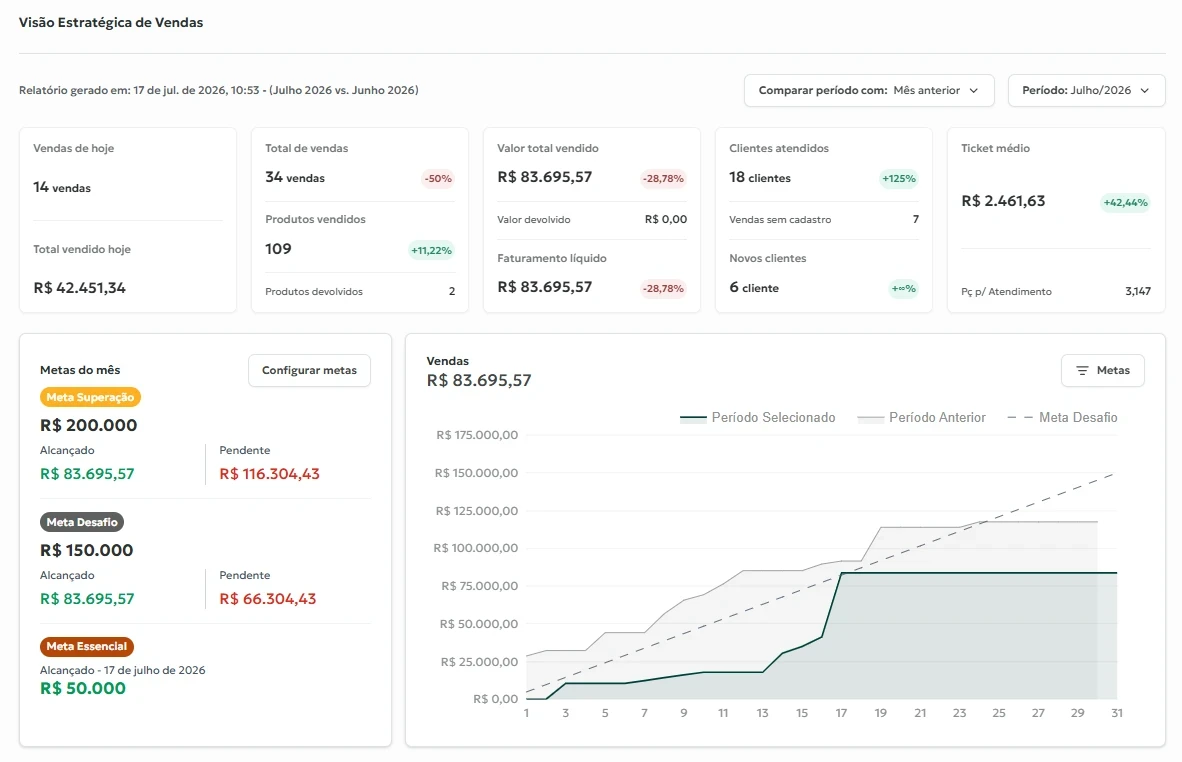Click the 3,147 value
This screenshot has width=1182, height=762.
click(1138, 291)
